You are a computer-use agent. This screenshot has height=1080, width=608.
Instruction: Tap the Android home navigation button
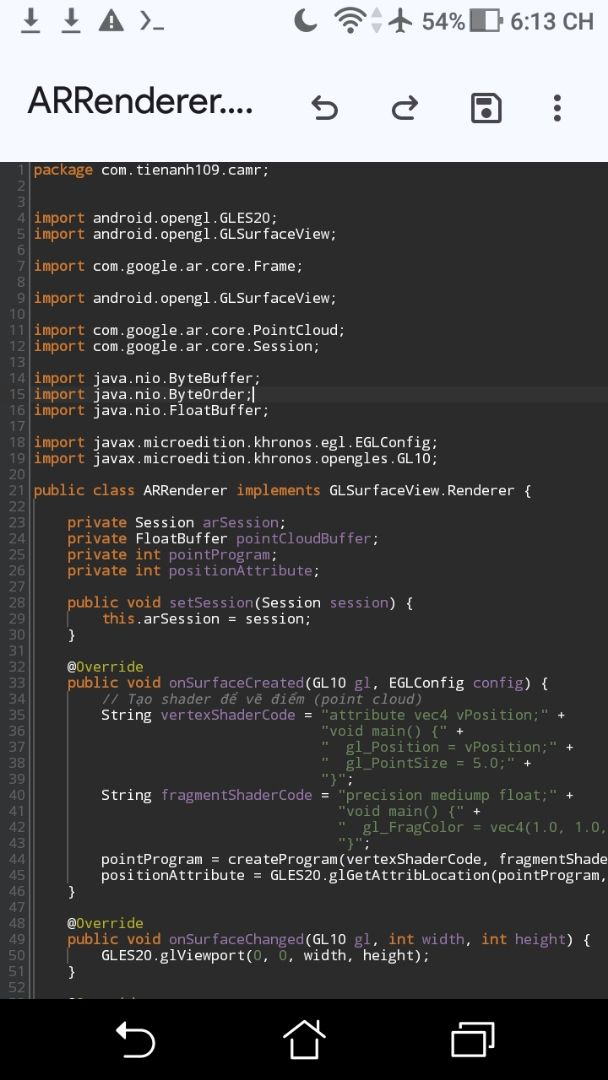[x=304, y=1039]
